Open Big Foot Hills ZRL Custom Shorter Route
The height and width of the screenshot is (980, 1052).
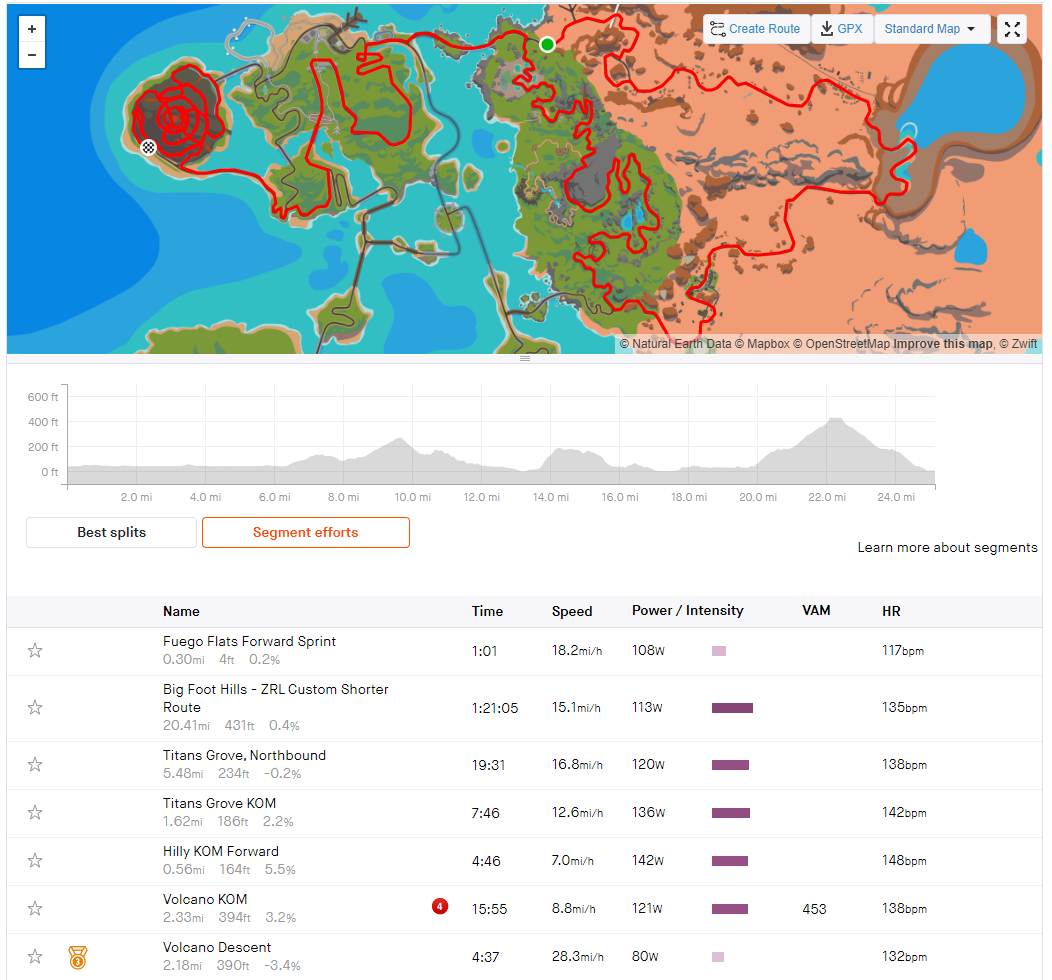click(275, 698)
